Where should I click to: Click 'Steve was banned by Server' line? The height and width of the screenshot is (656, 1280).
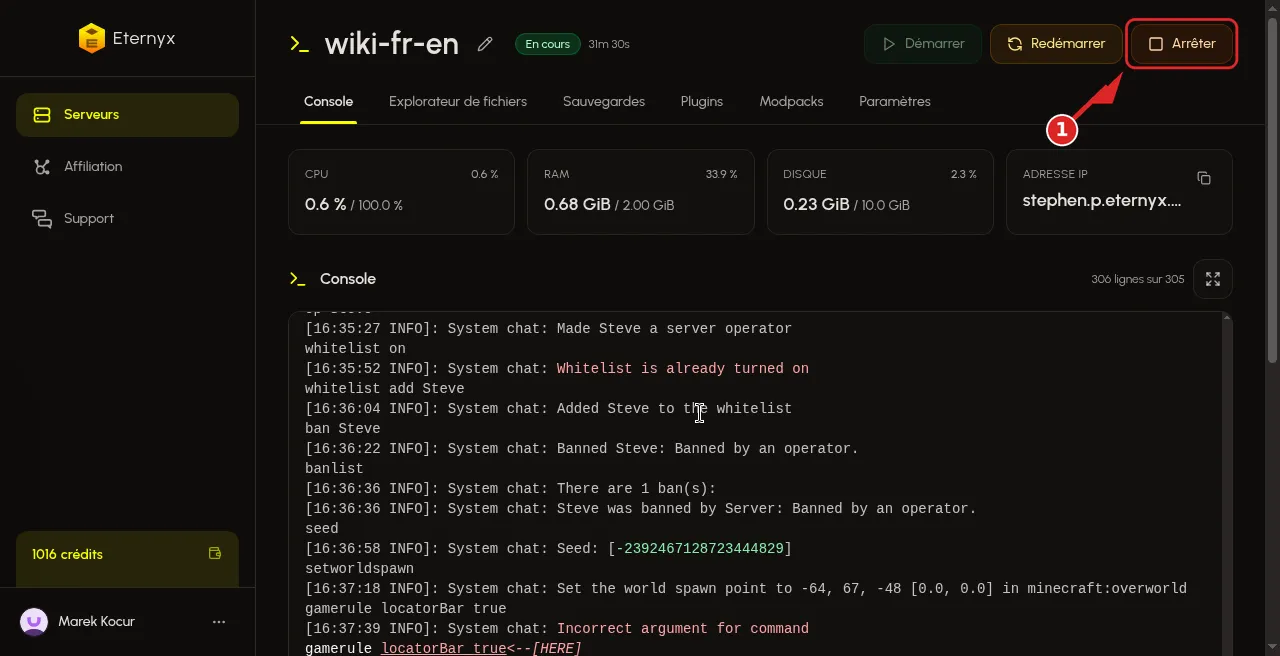[x=641, y=509]
